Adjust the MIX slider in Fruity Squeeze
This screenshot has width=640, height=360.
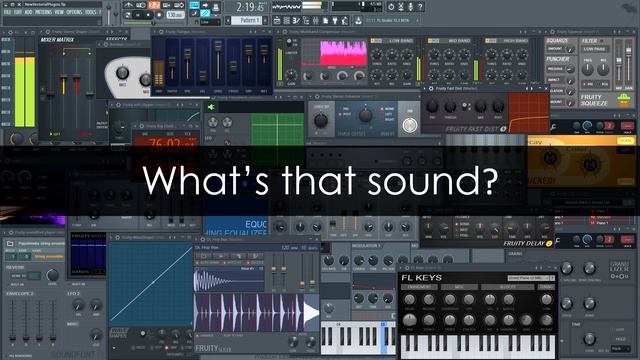(619, 63)
